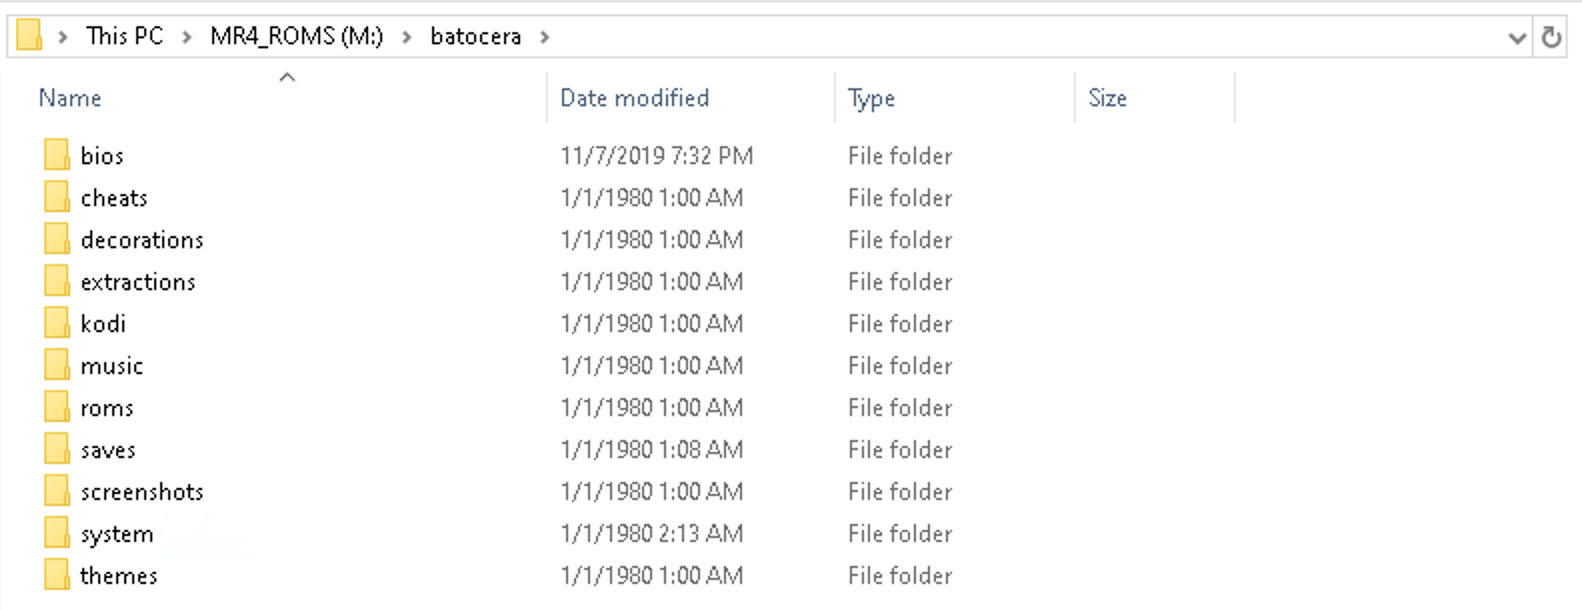Click the address bar folder icon
This screenshot has height=610, width=1582.
click(30, 36)
